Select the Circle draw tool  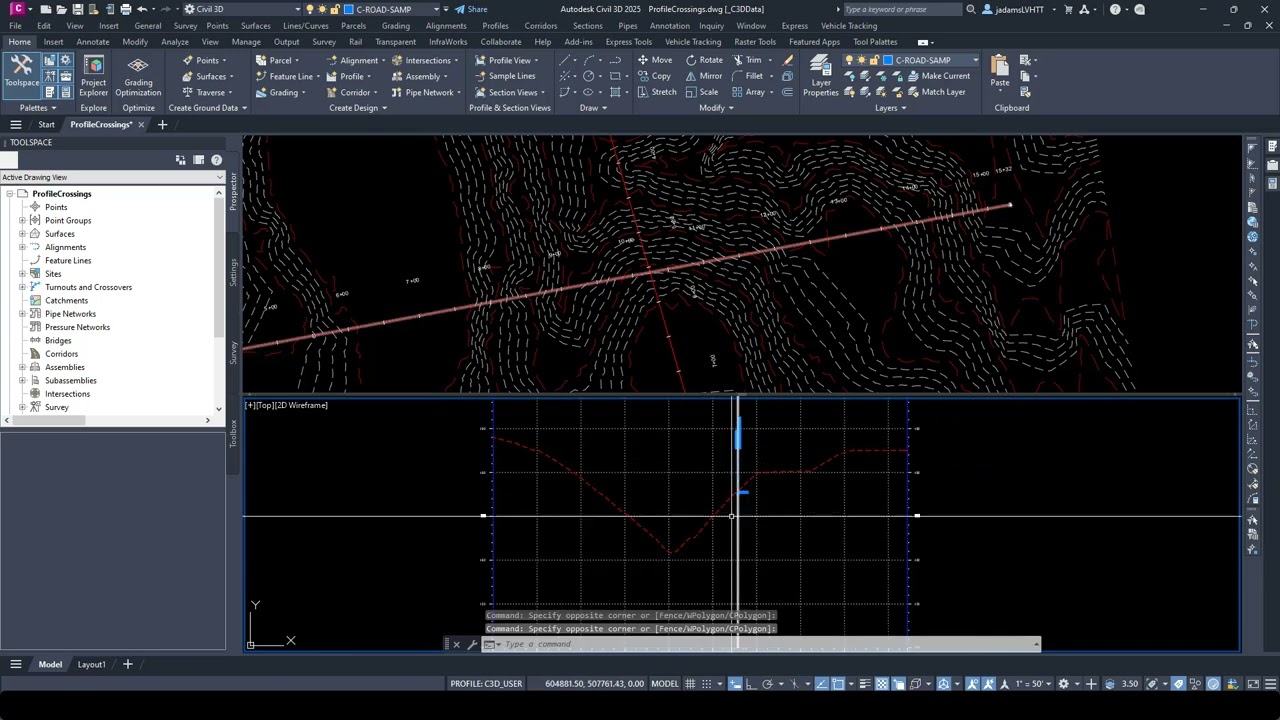(x=589, y=76)
